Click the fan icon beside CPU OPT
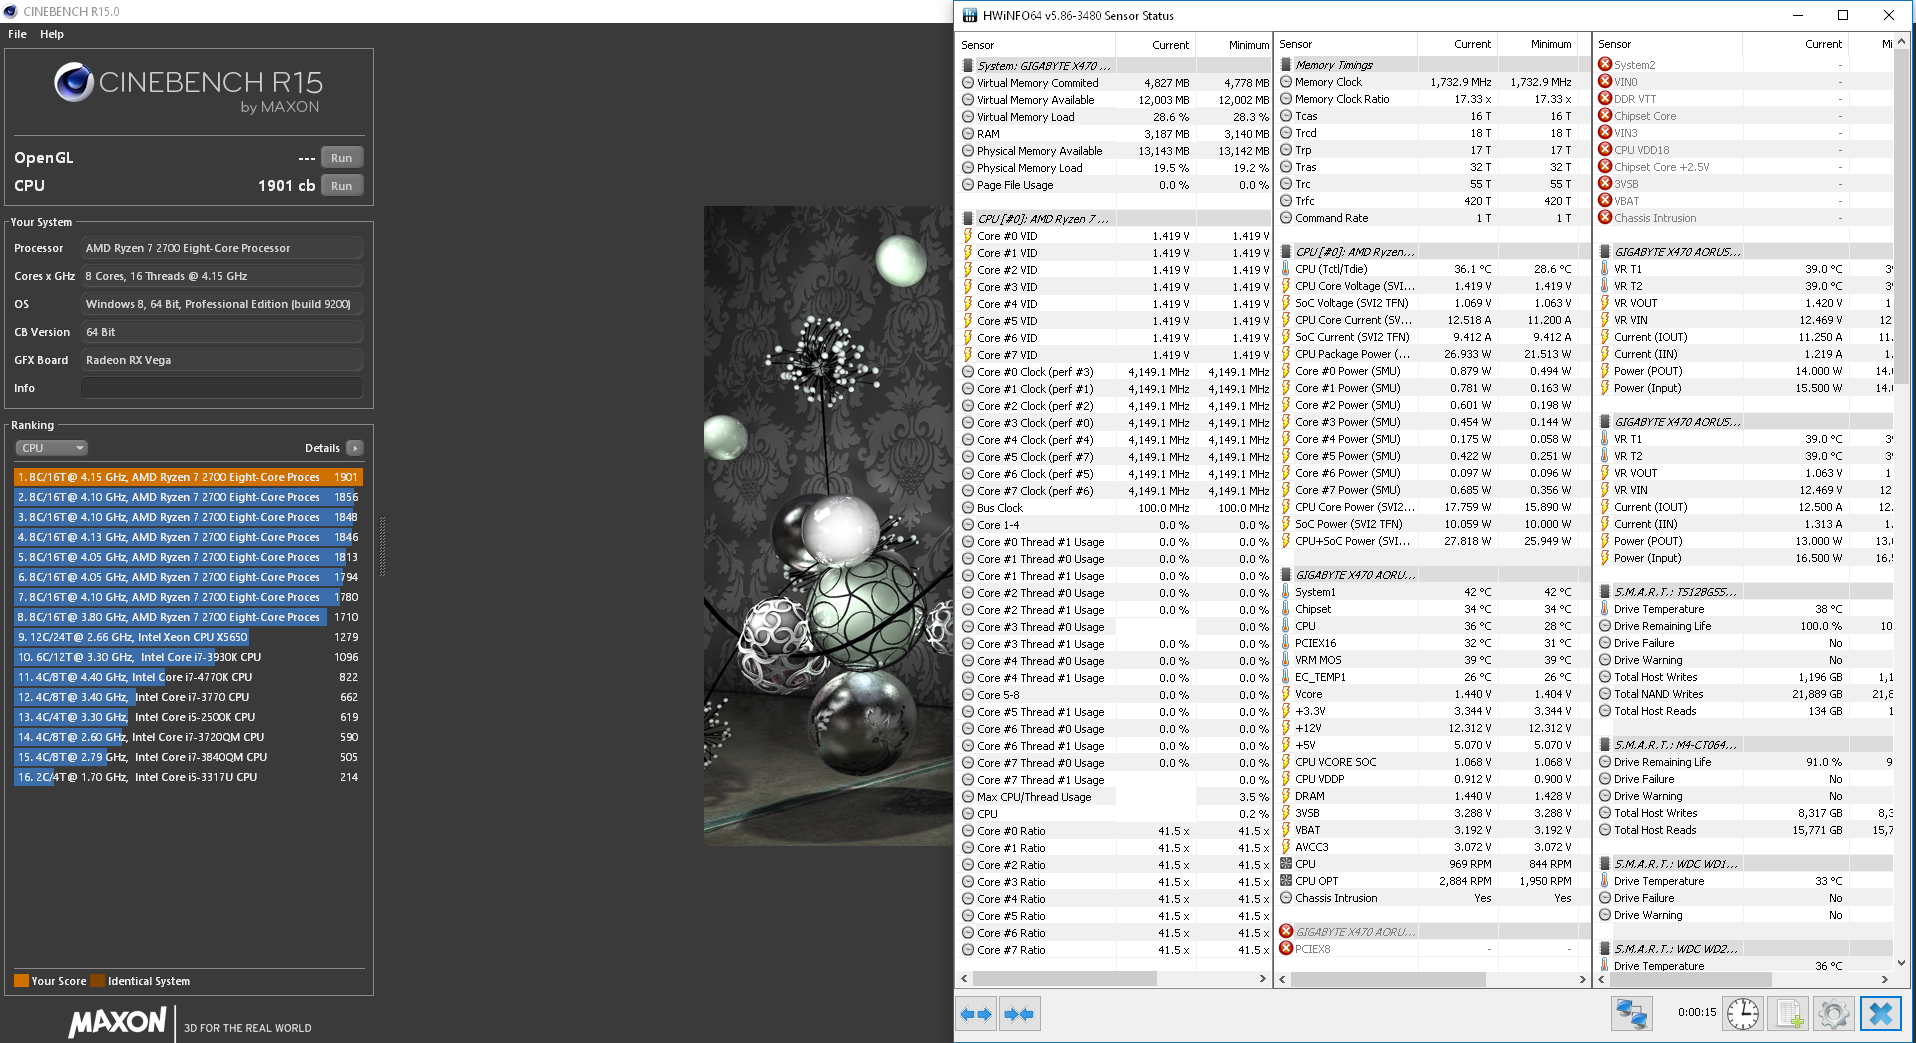 pos(1286,881)
